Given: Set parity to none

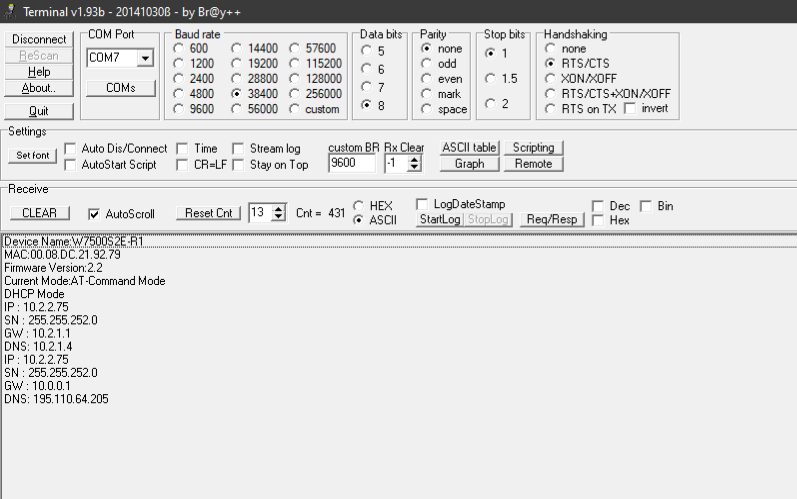Looking at the screenshot, I should 426,48.
